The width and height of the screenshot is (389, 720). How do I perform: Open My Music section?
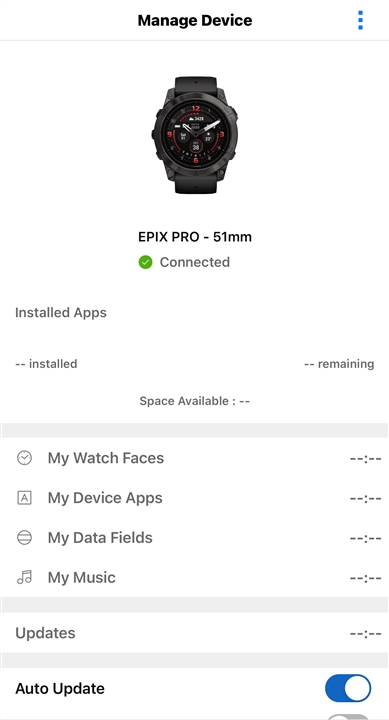point(194,577)
